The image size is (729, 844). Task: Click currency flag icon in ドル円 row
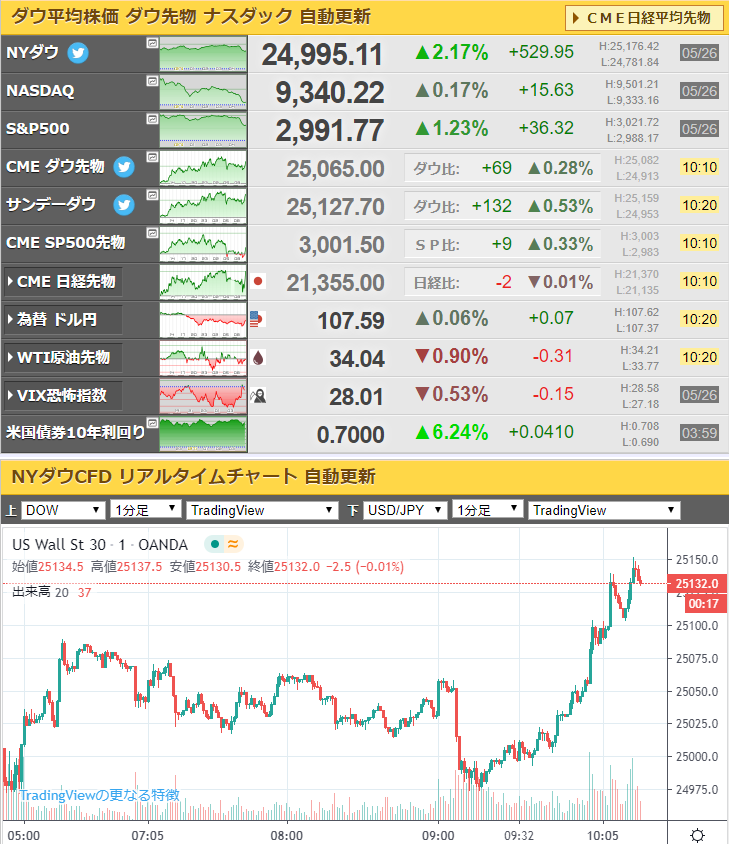pos(257,319)
